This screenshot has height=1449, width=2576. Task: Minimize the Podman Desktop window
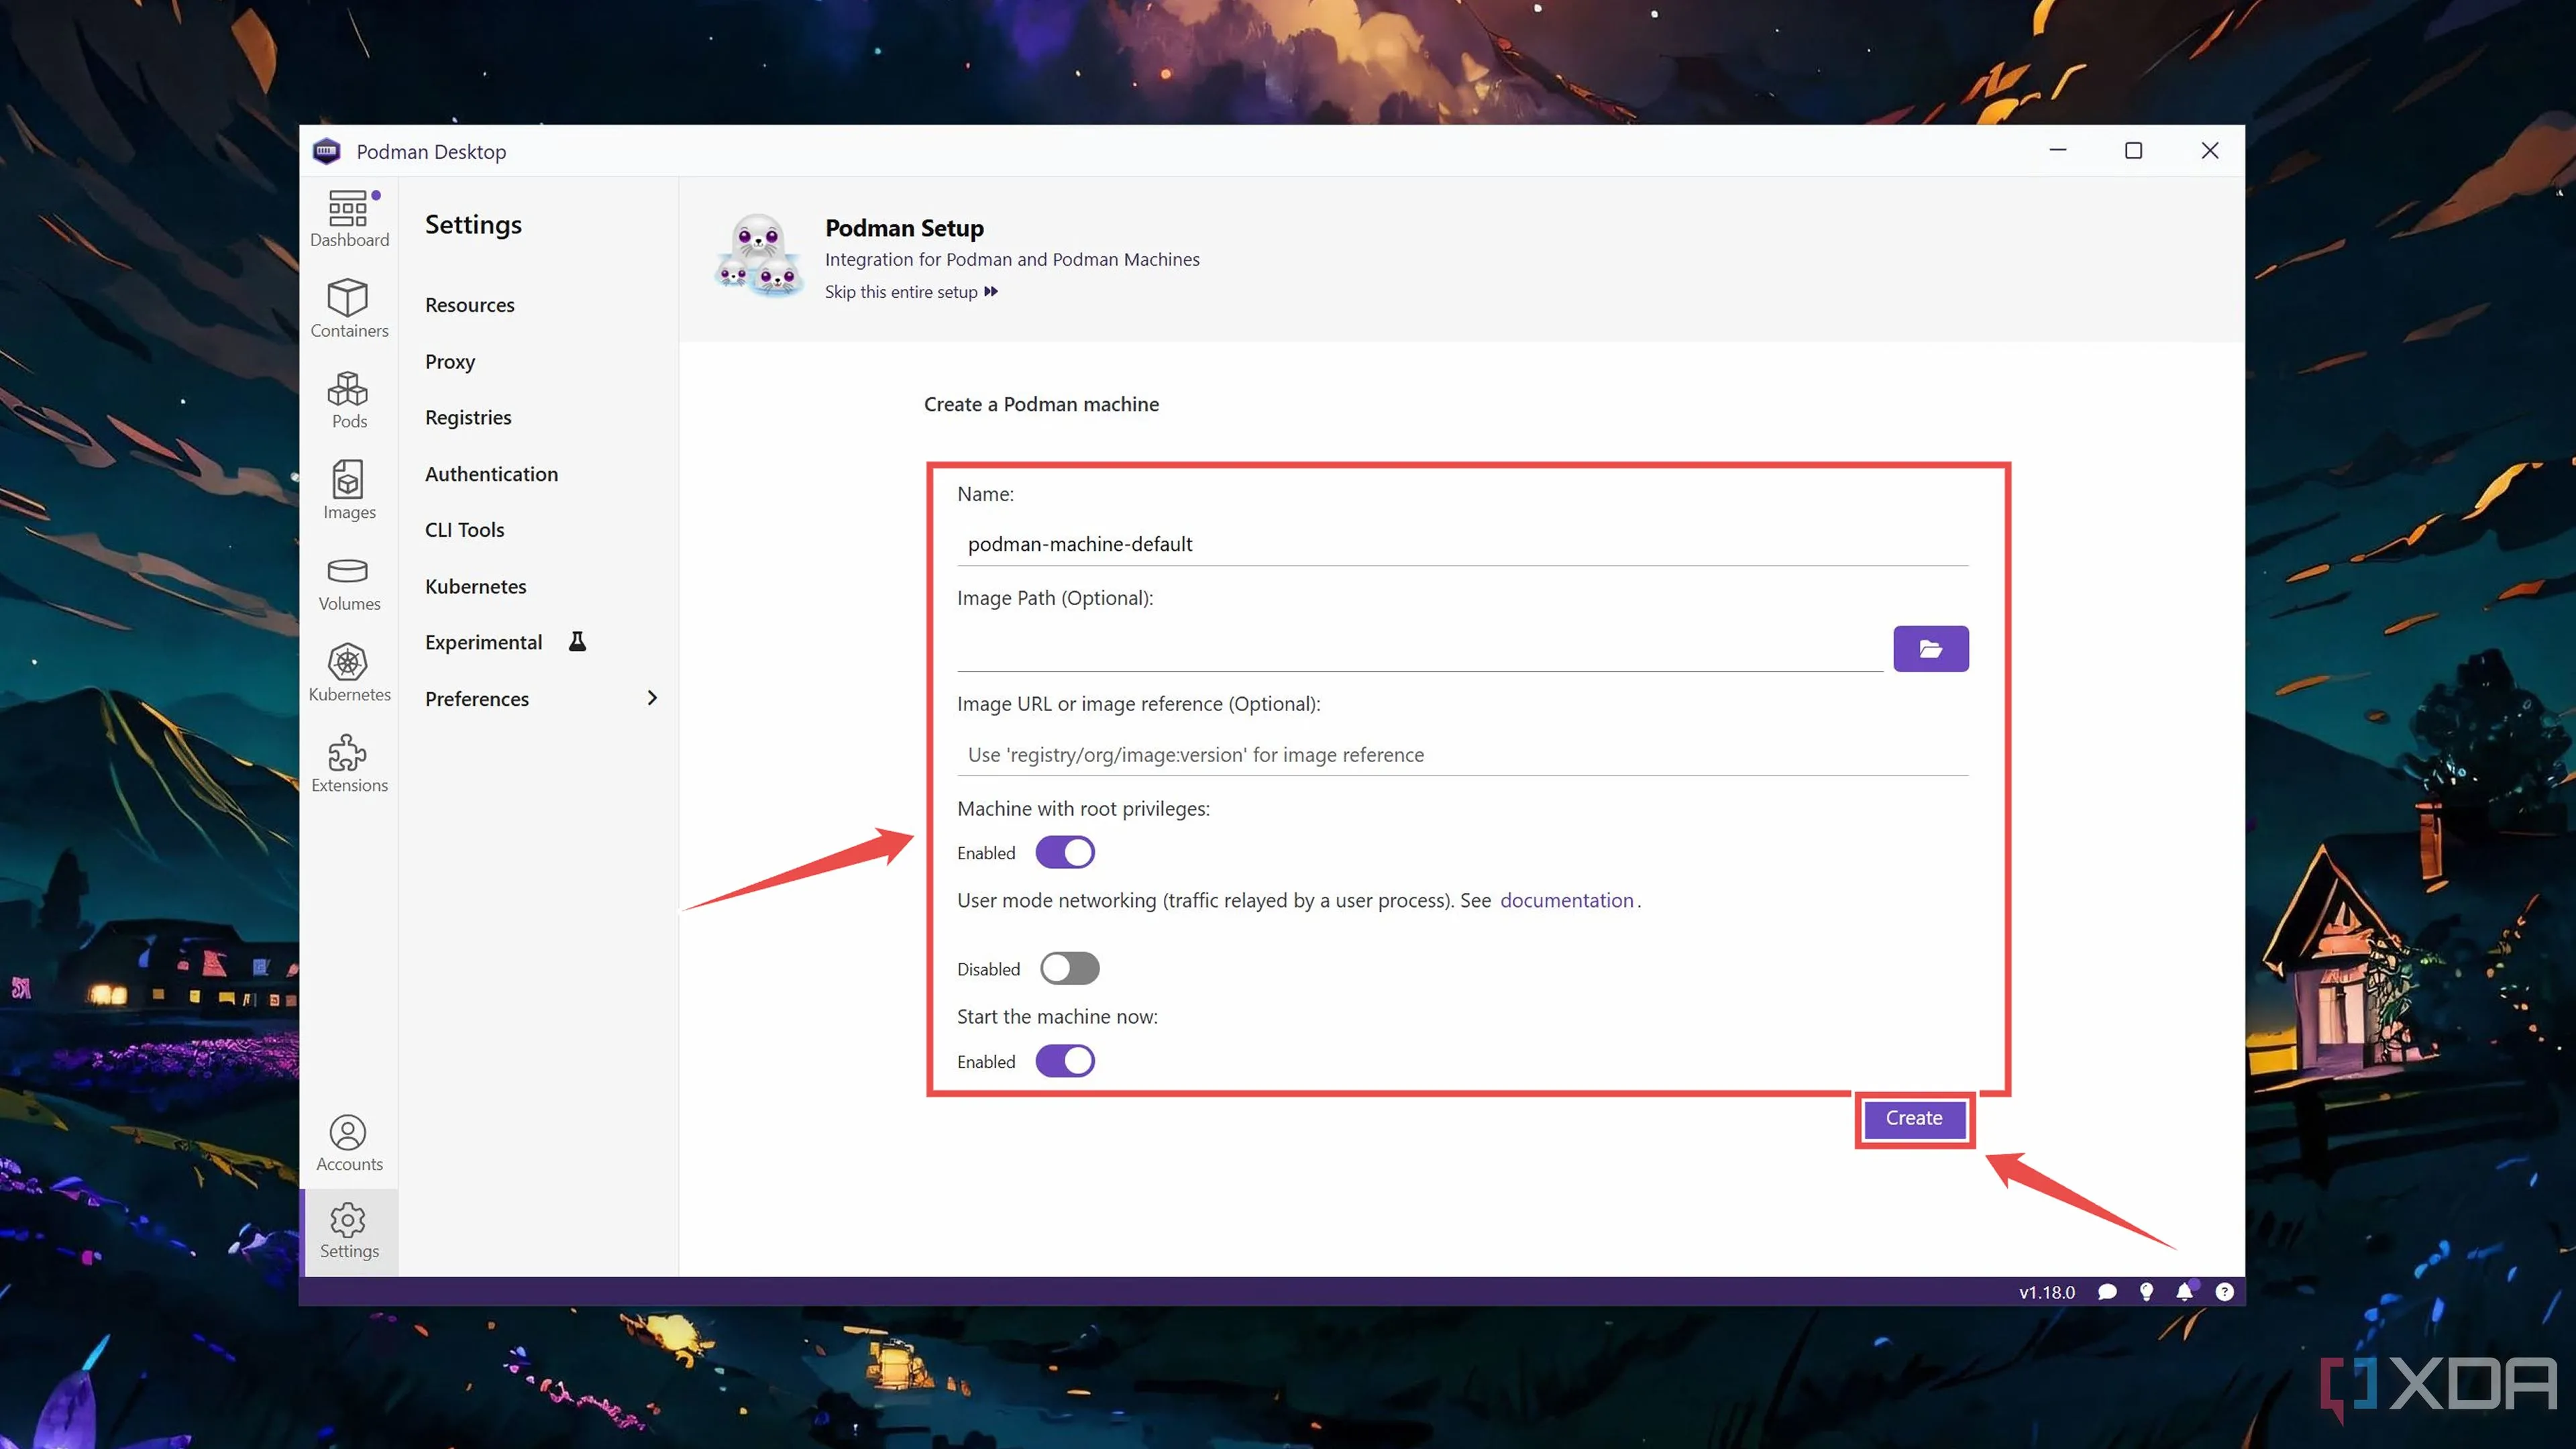2057,151
